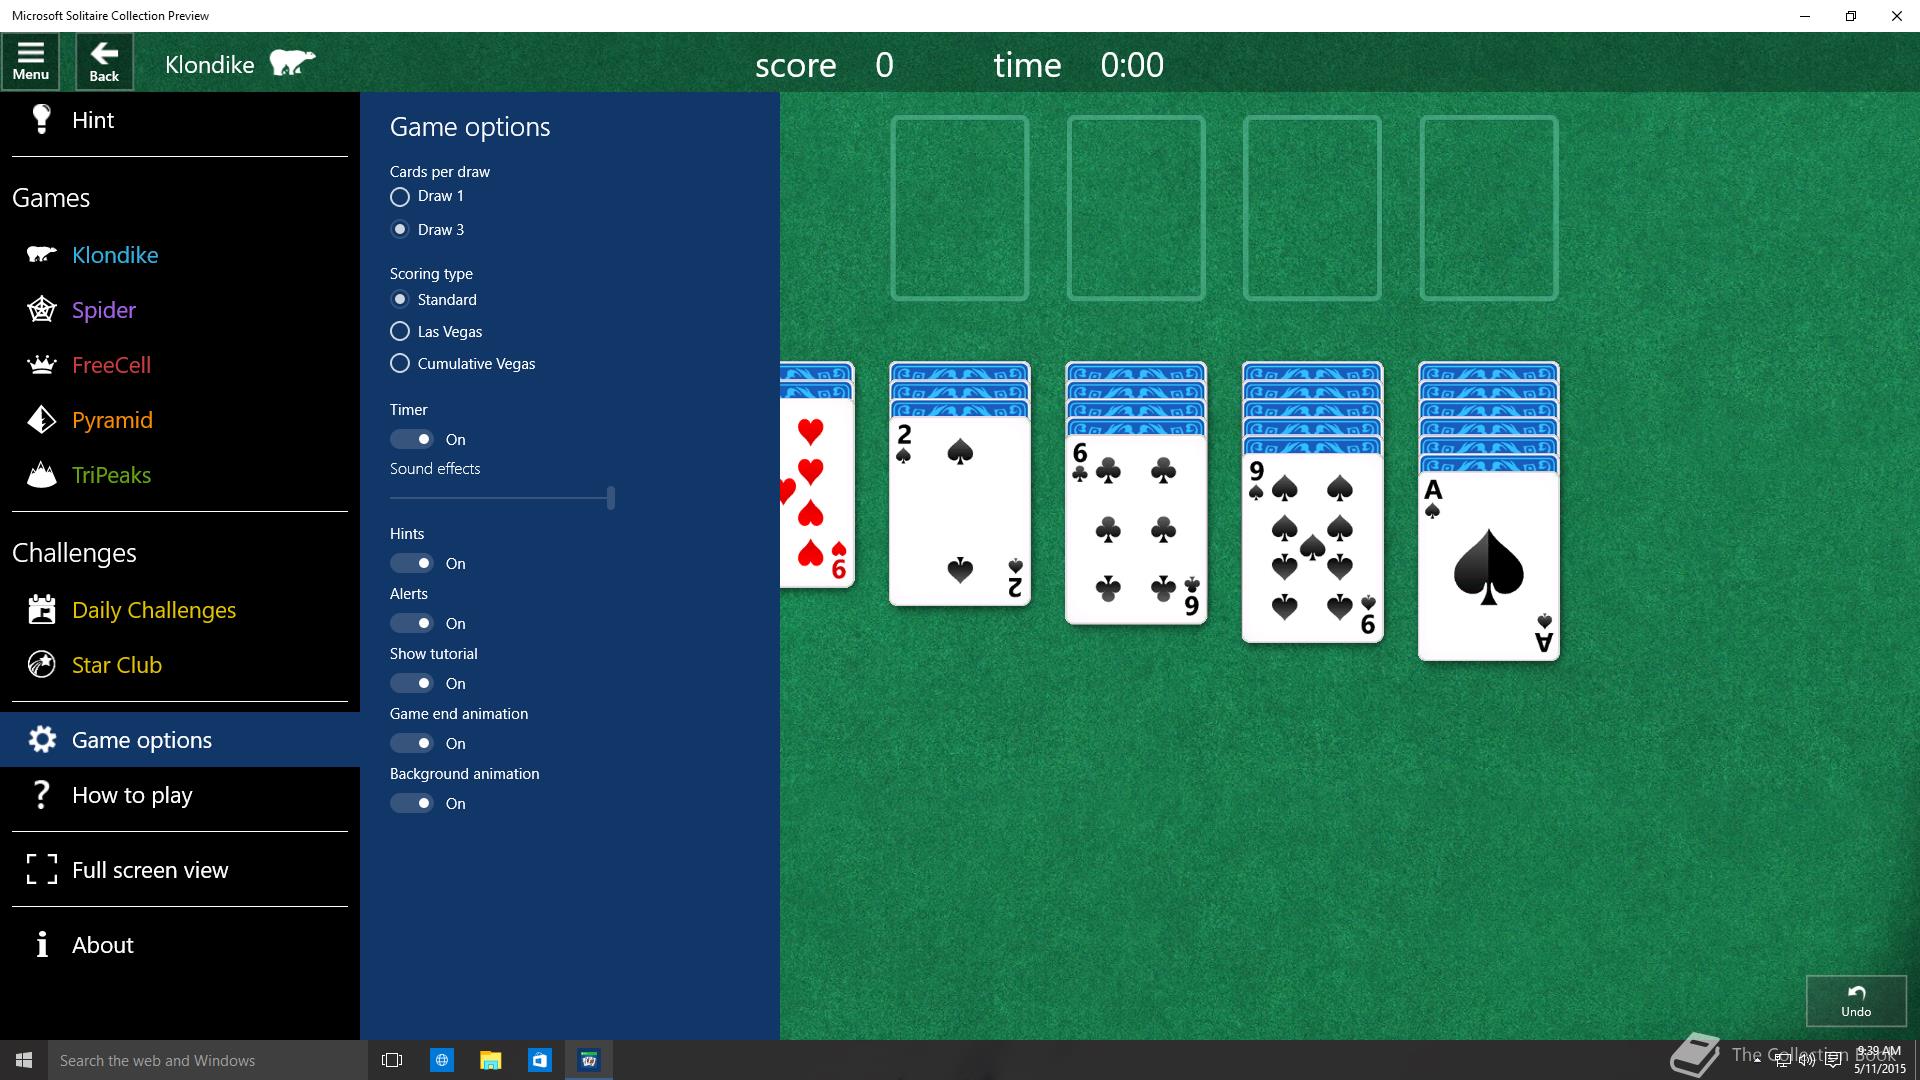Click the About info icon
1920x1080 pixels.
tap(41, 944)
